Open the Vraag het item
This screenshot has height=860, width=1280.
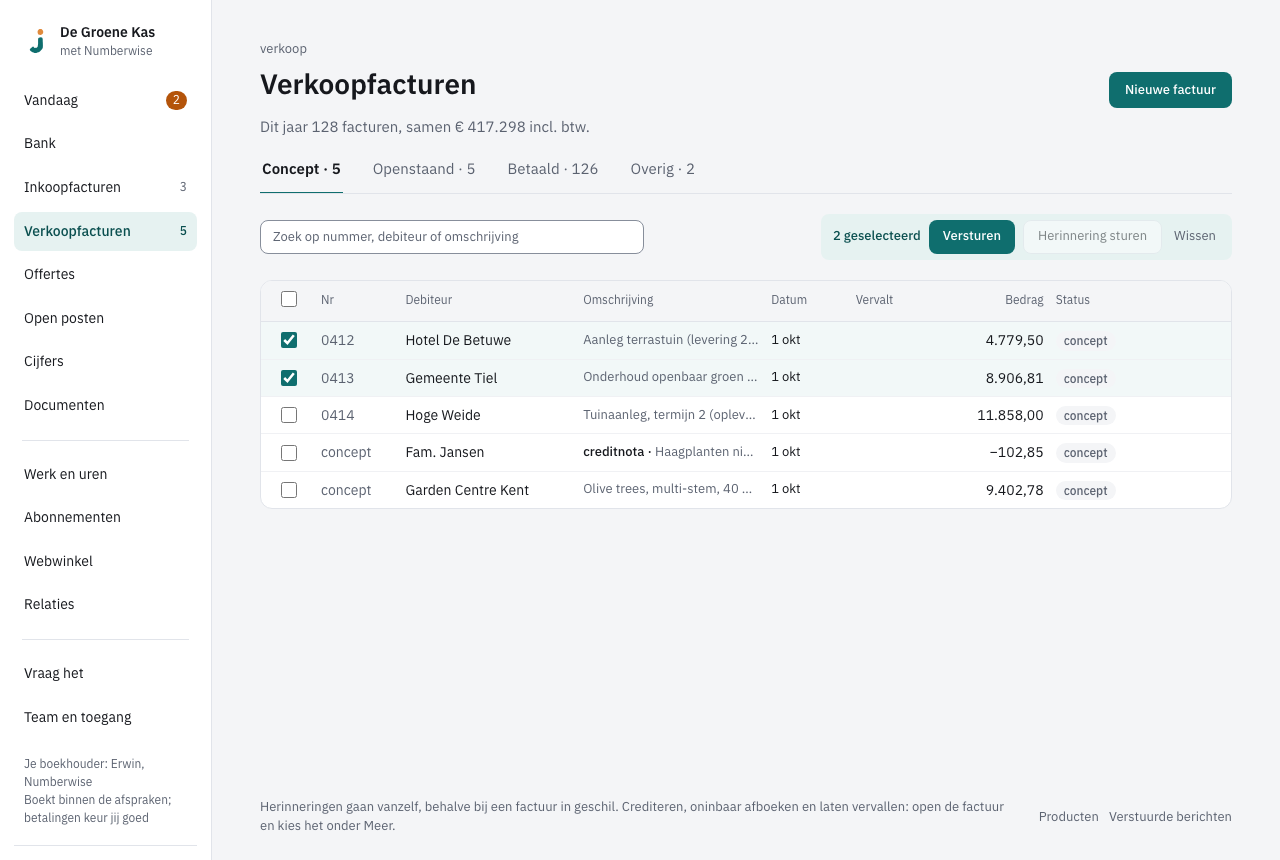pyautogui.click(x=105, y=673)
